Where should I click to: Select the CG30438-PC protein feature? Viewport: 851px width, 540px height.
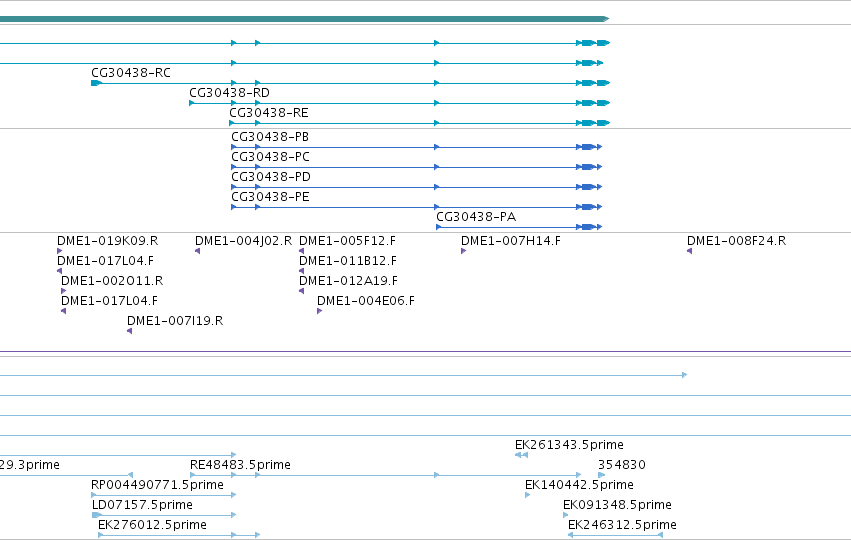(x=416, y=167)
